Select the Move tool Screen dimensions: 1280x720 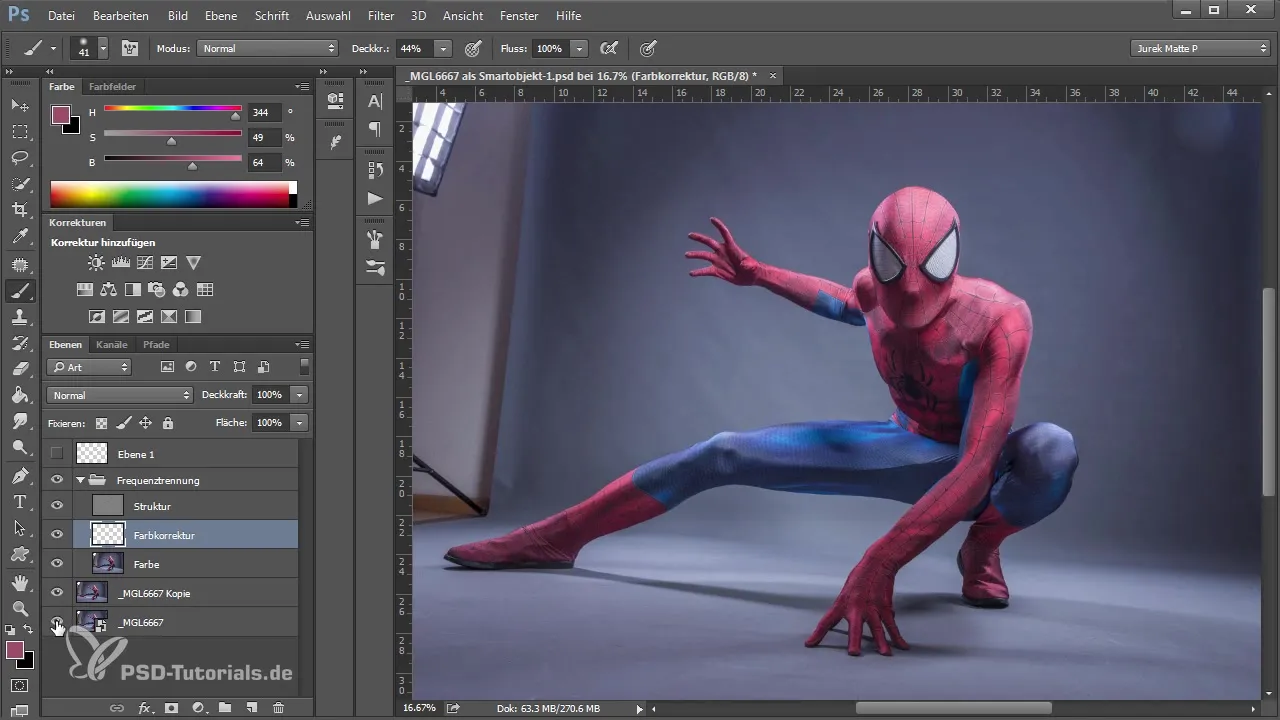[x=19, y=105]
